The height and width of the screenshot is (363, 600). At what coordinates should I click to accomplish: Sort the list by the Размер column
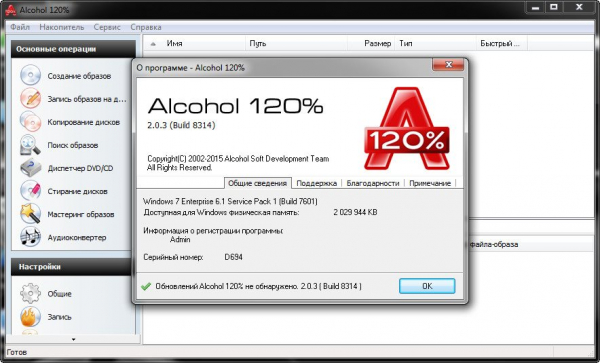pos(377,44)
